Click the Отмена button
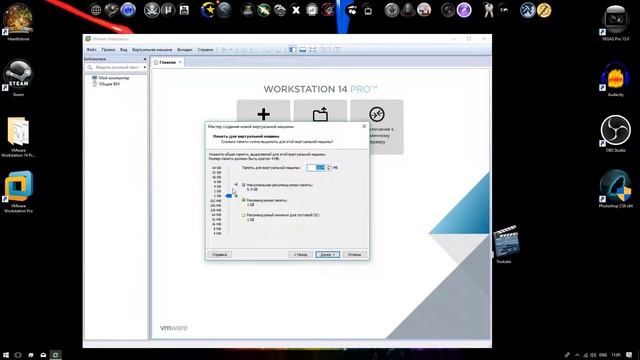Viewport: 640px width, 360px height. (x=354, y=254)
